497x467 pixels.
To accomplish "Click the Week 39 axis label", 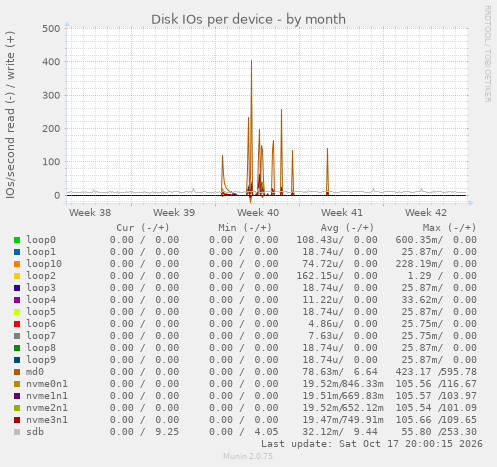I will [174, 212].
